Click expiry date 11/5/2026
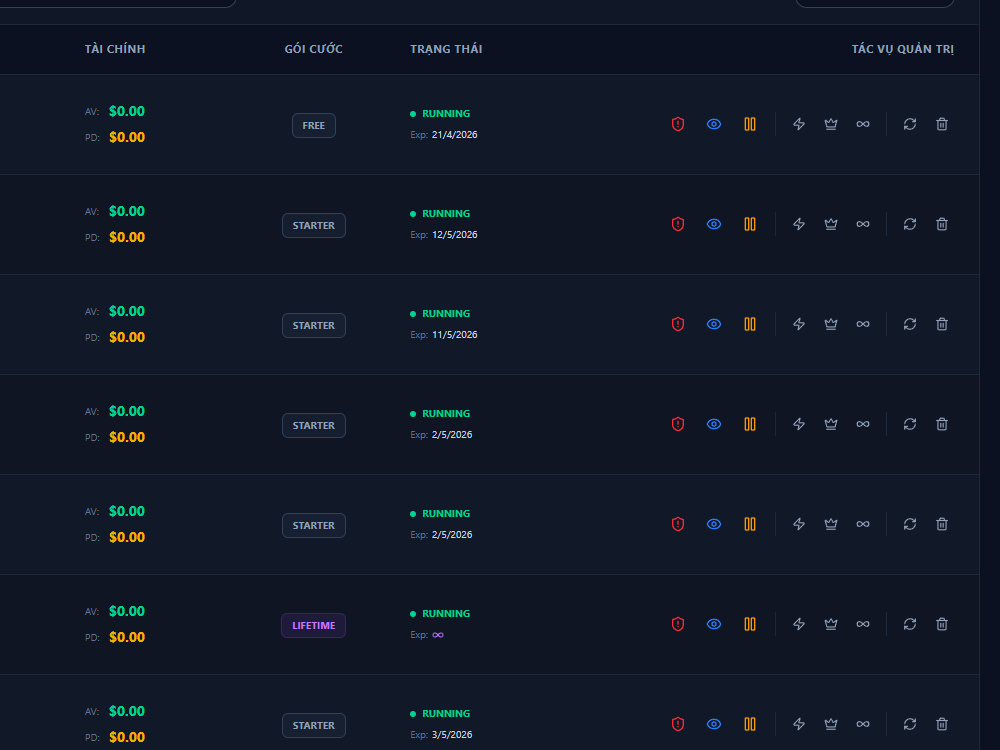This screenshot has height=750, width=1000. pos(455,335)
